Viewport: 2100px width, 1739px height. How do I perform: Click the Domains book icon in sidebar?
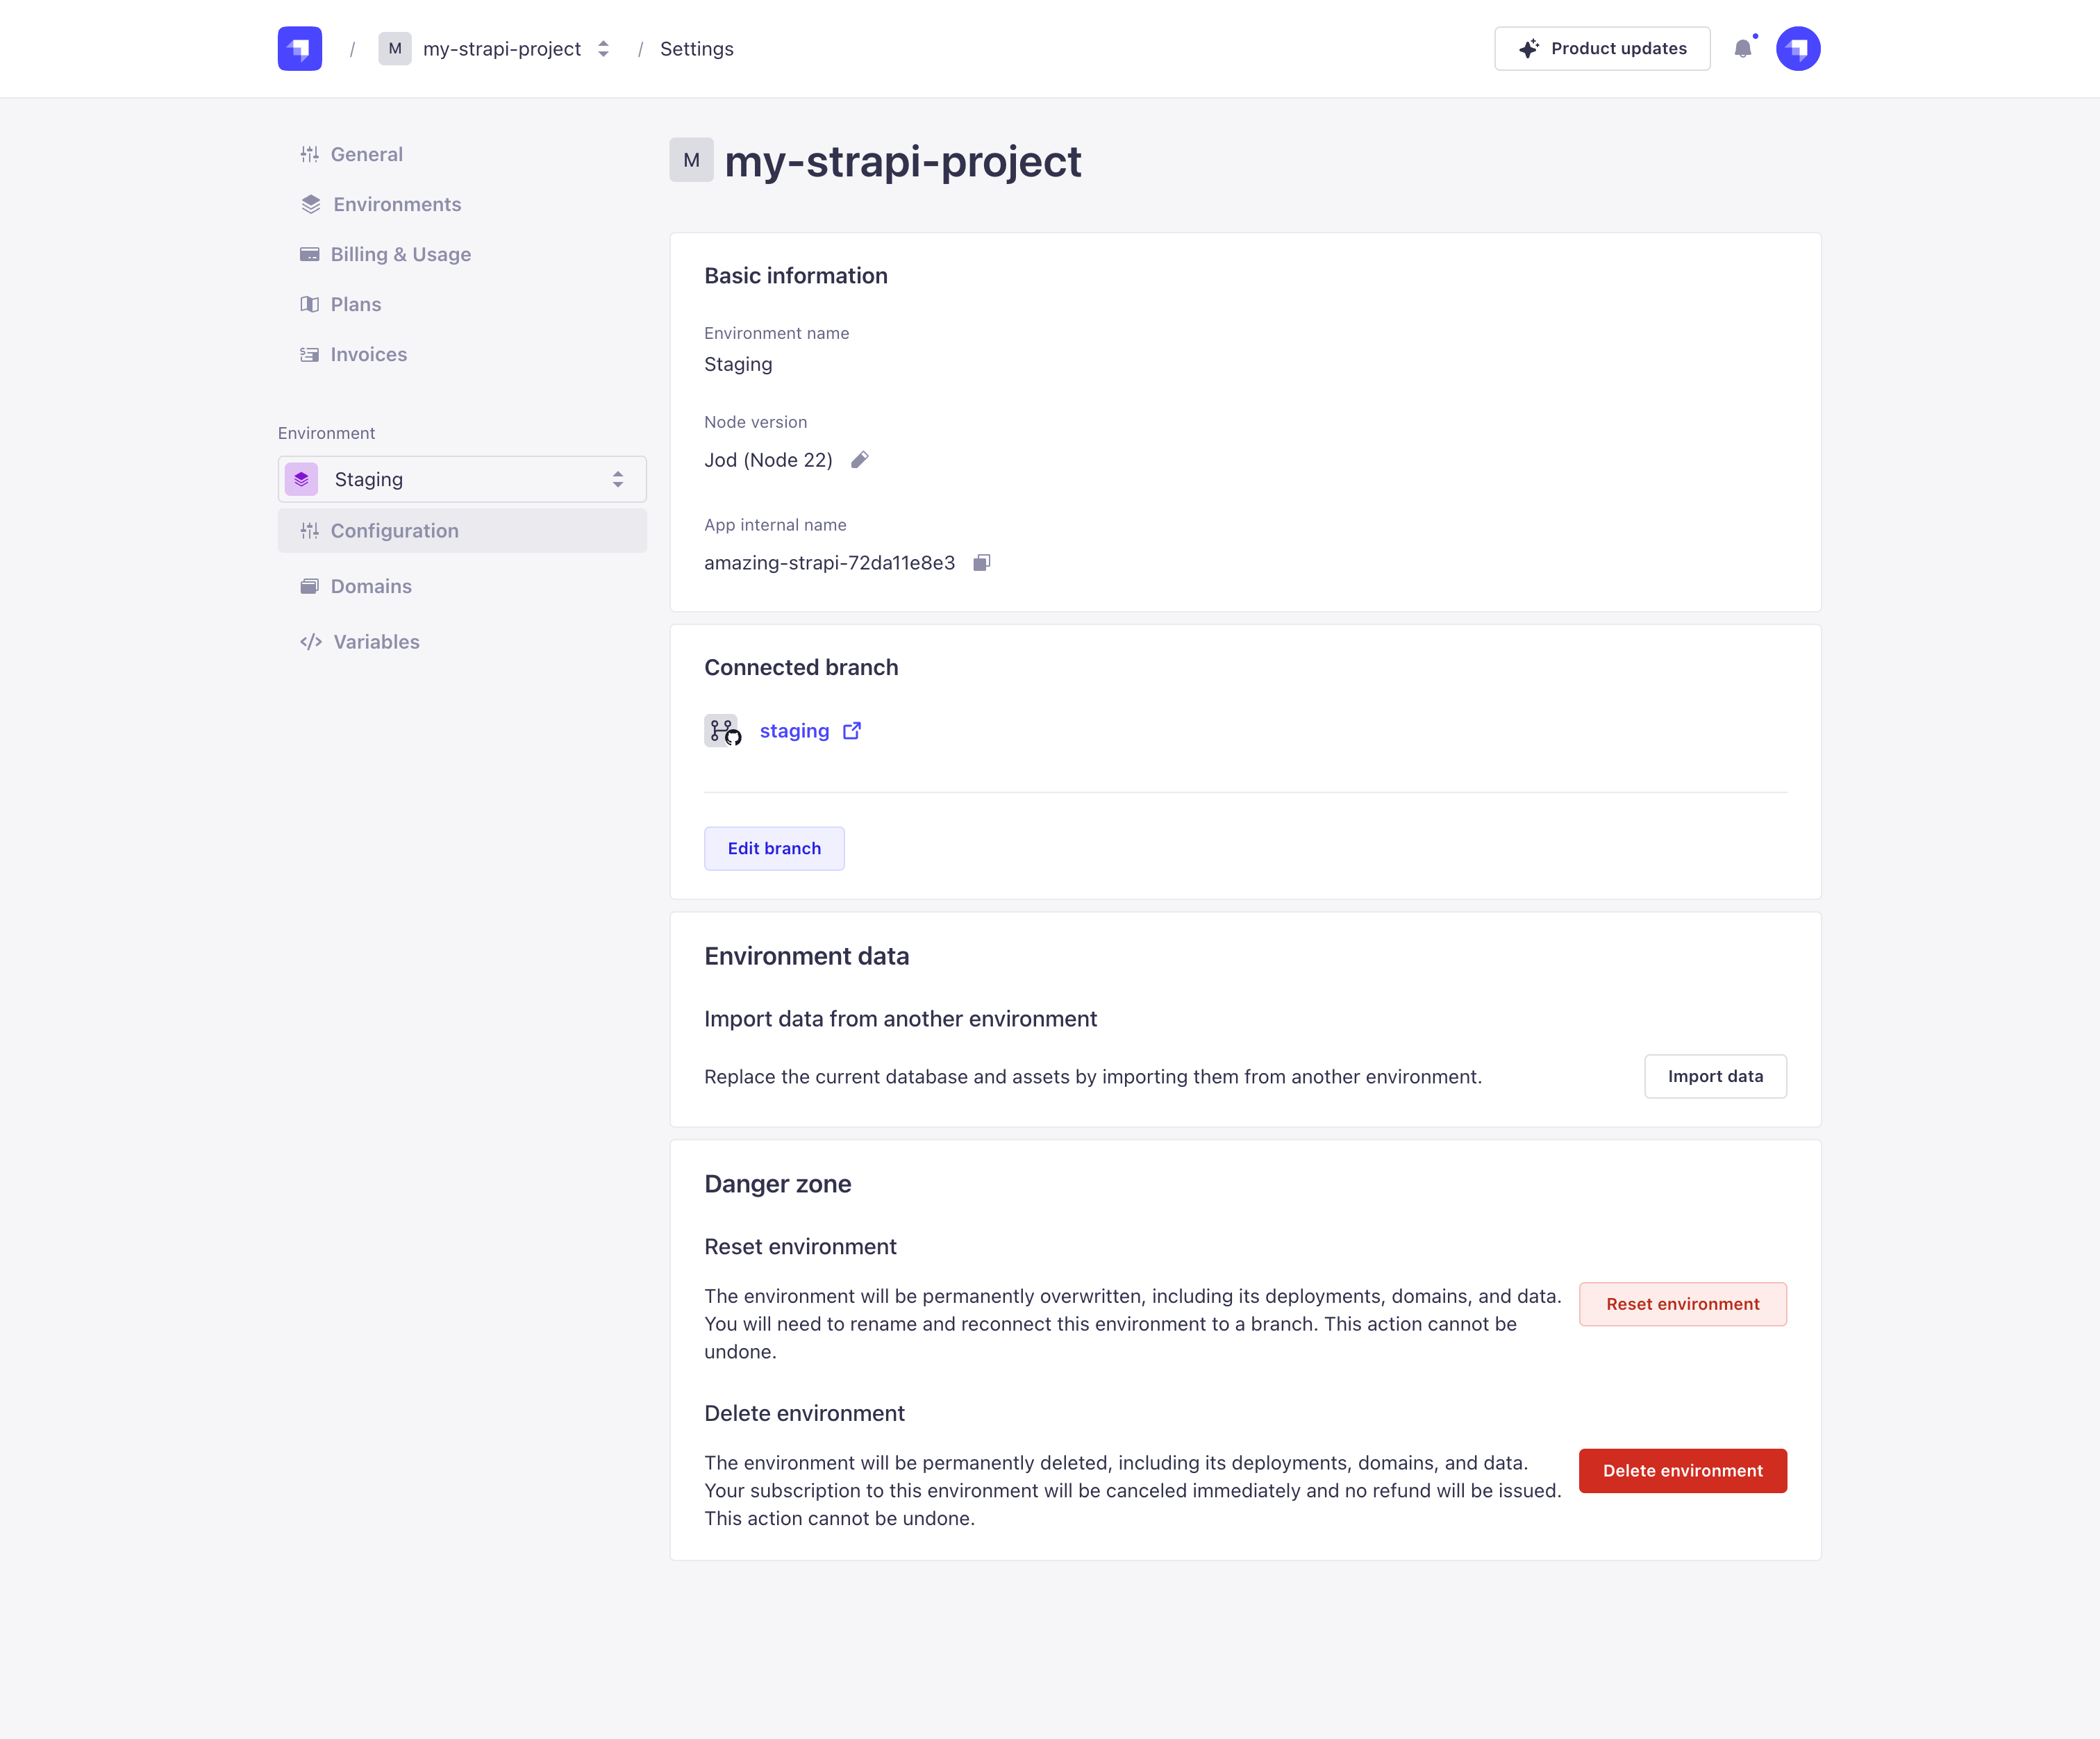310,586
